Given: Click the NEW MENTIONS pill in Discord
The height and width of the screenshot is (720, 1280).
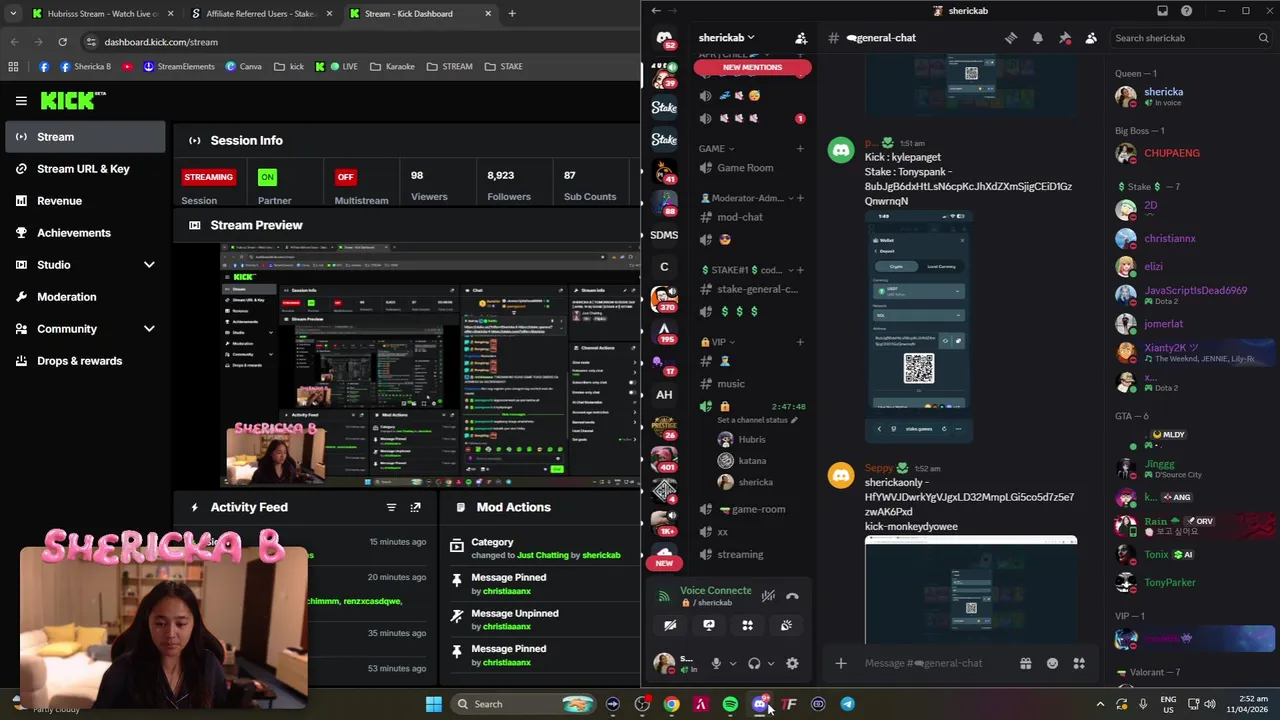Looking at the screenshot, I should 752,67.
